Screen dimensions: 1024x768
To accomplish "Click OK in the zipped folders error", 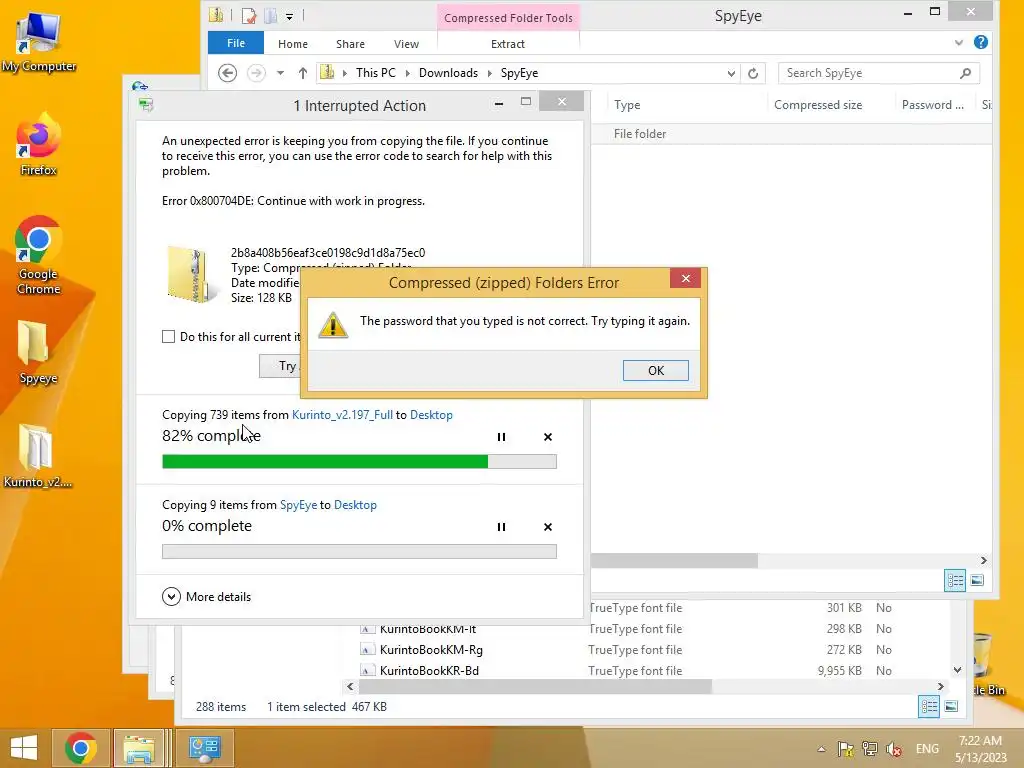I will coord(655,370).
